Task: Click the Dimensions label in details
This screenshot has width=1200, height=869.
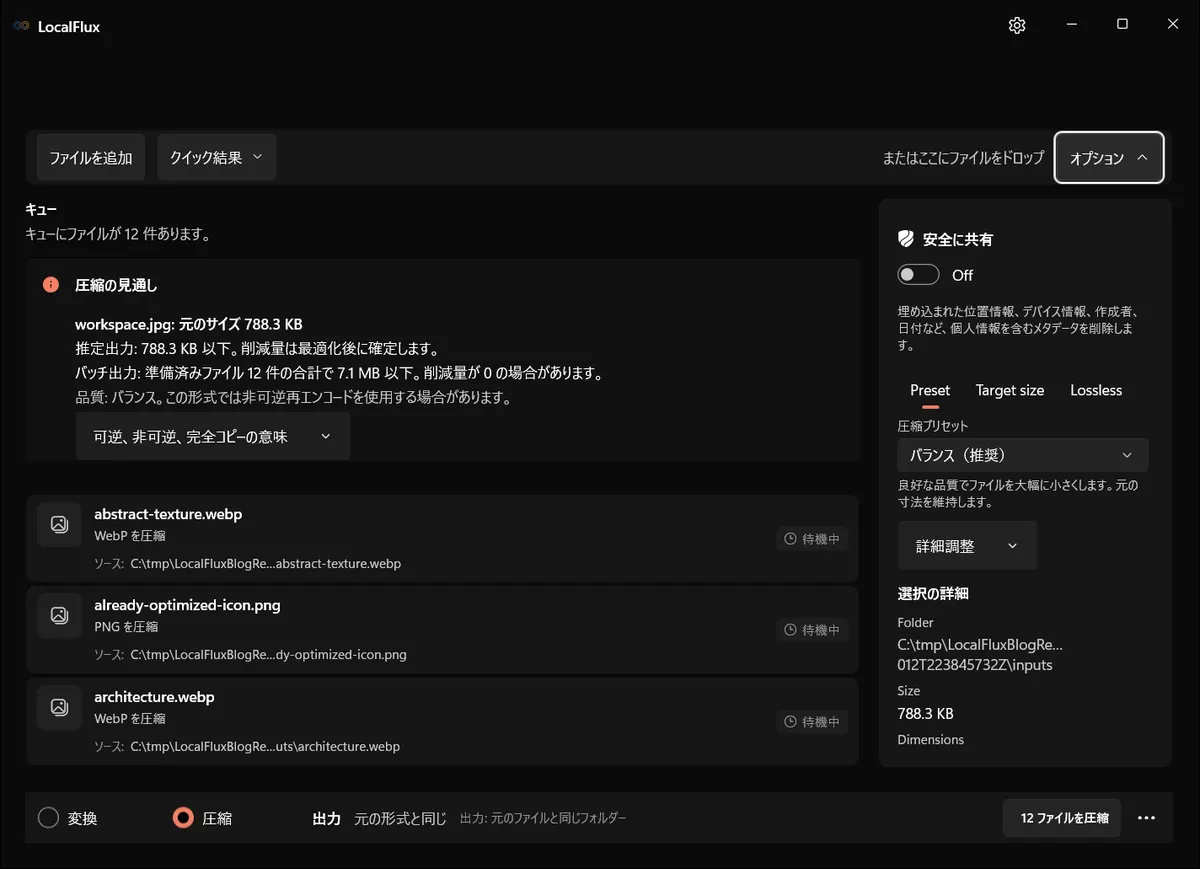Action: point(931,740)
